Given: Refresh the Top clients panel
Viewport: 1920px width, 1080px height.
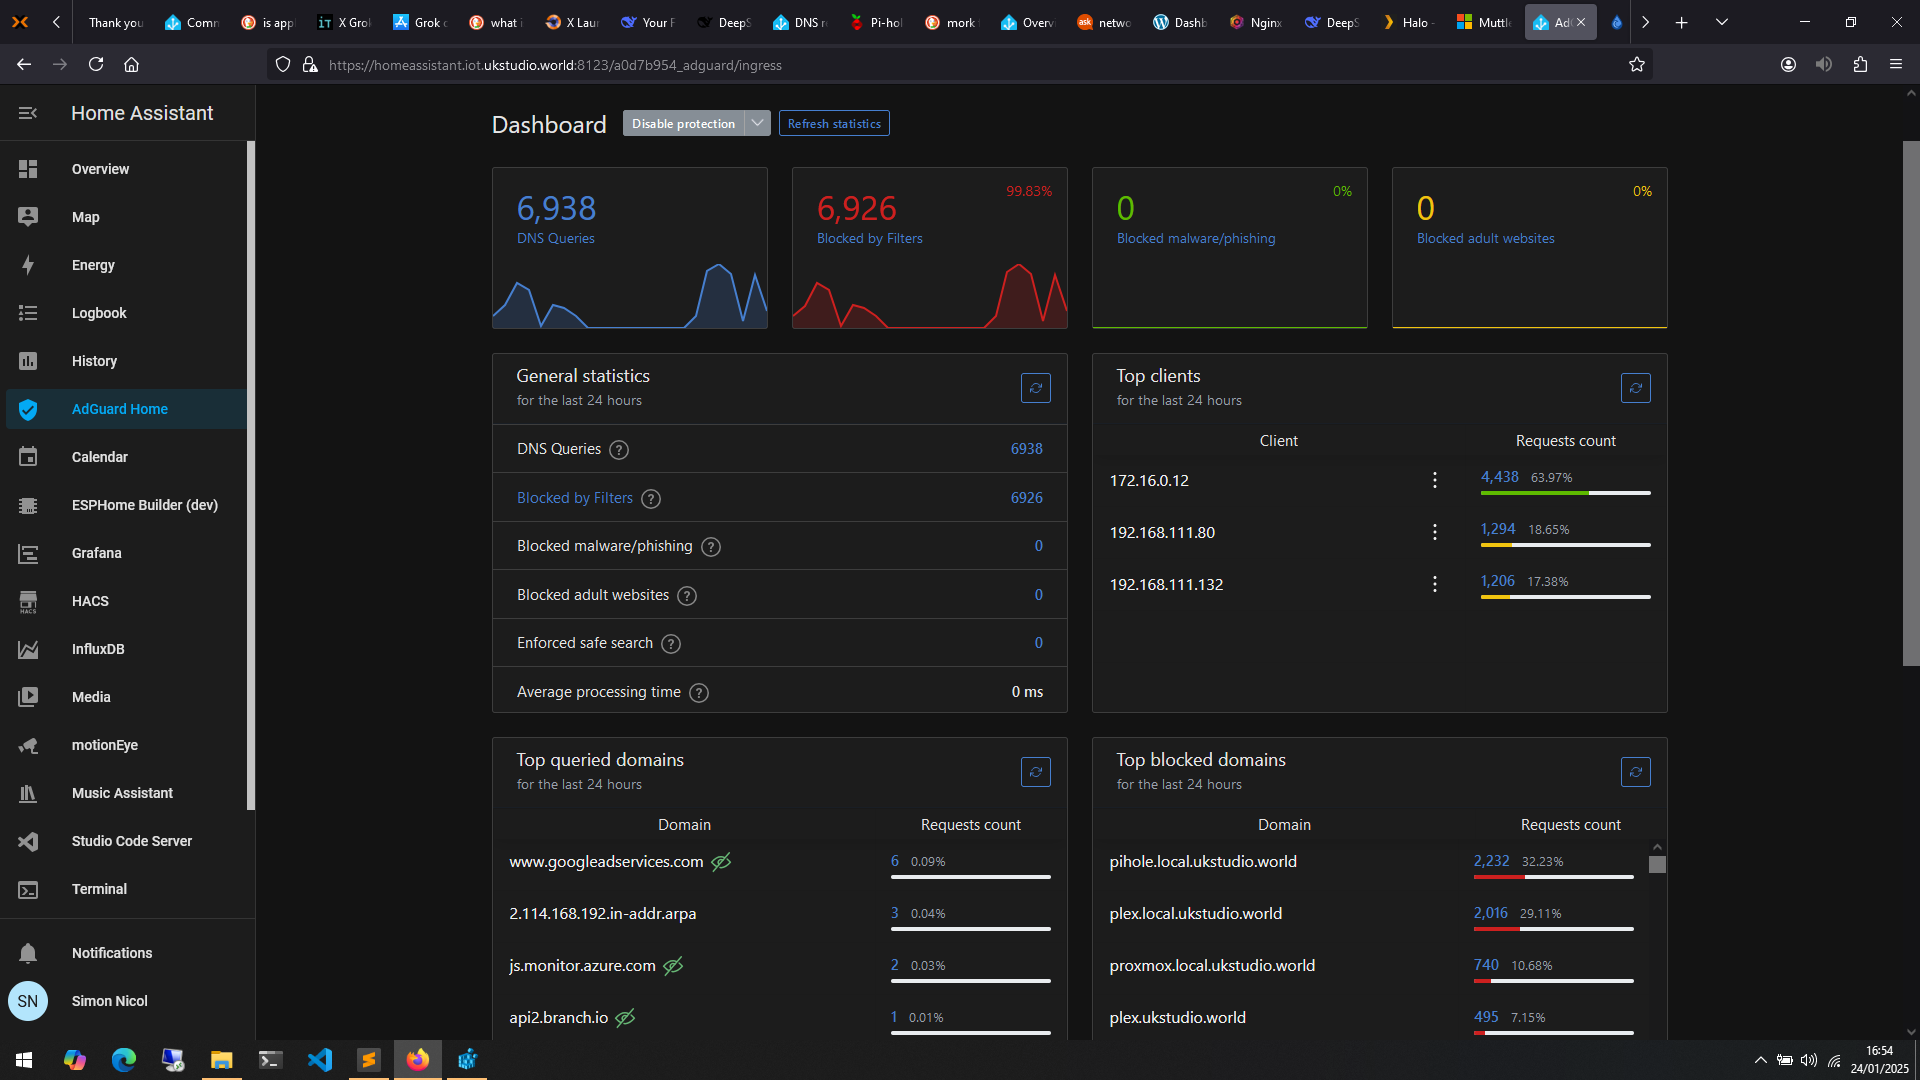Looking at the screenshot, I should 1636,388.
